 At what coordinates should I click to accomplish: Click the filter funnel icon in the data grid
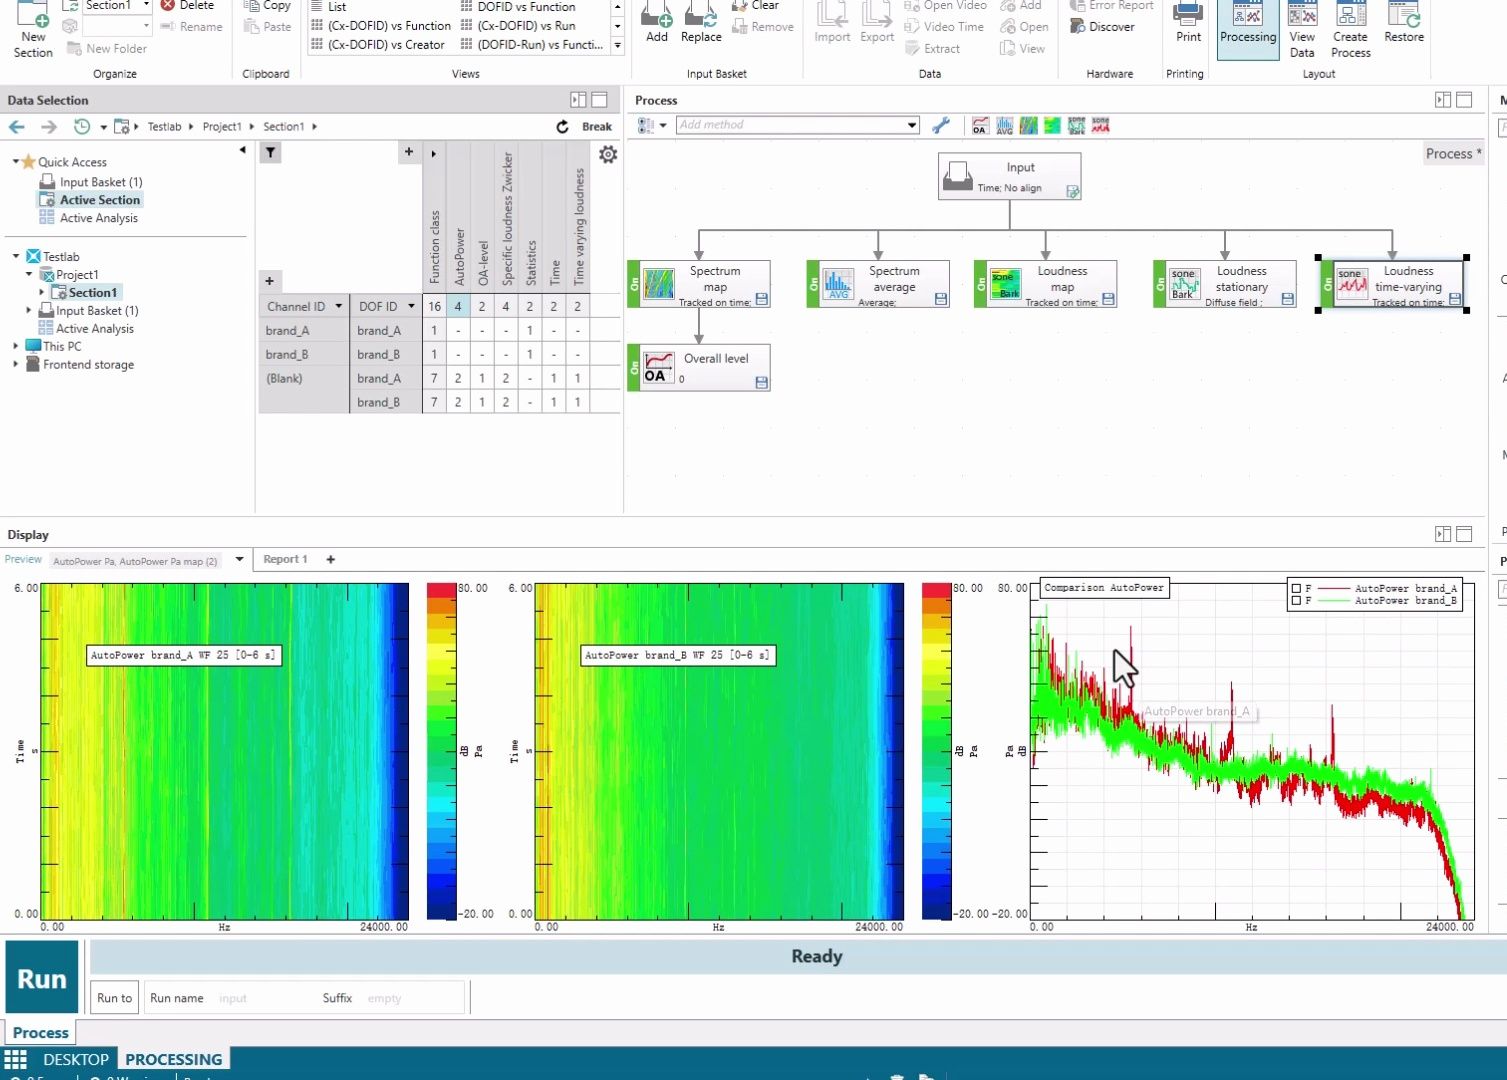(270, 152)
